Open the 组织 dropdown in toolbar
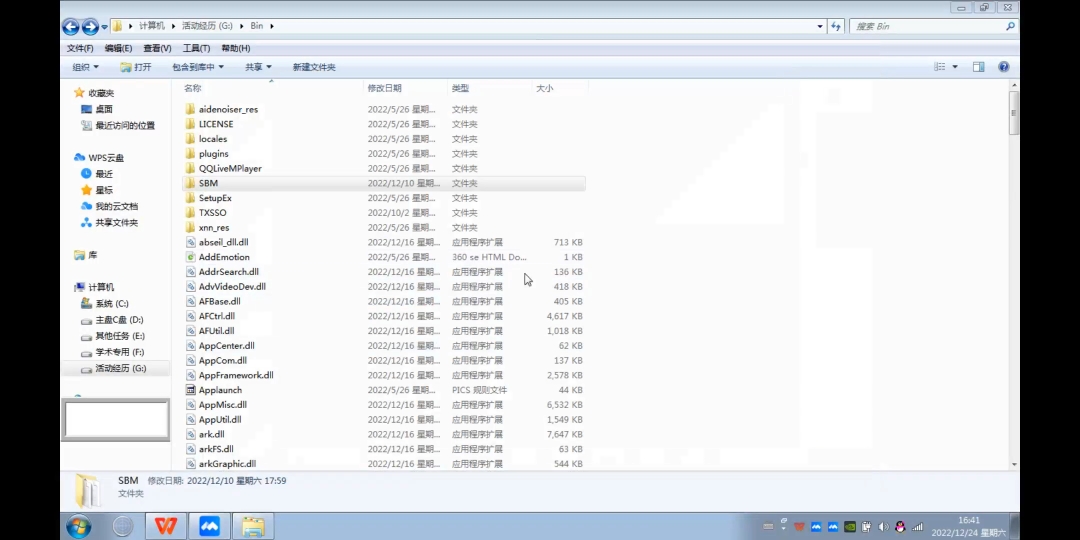Image resolution: width=1080 pixels, height=540 pixels. pyautogui.click(x=85, y=67)
